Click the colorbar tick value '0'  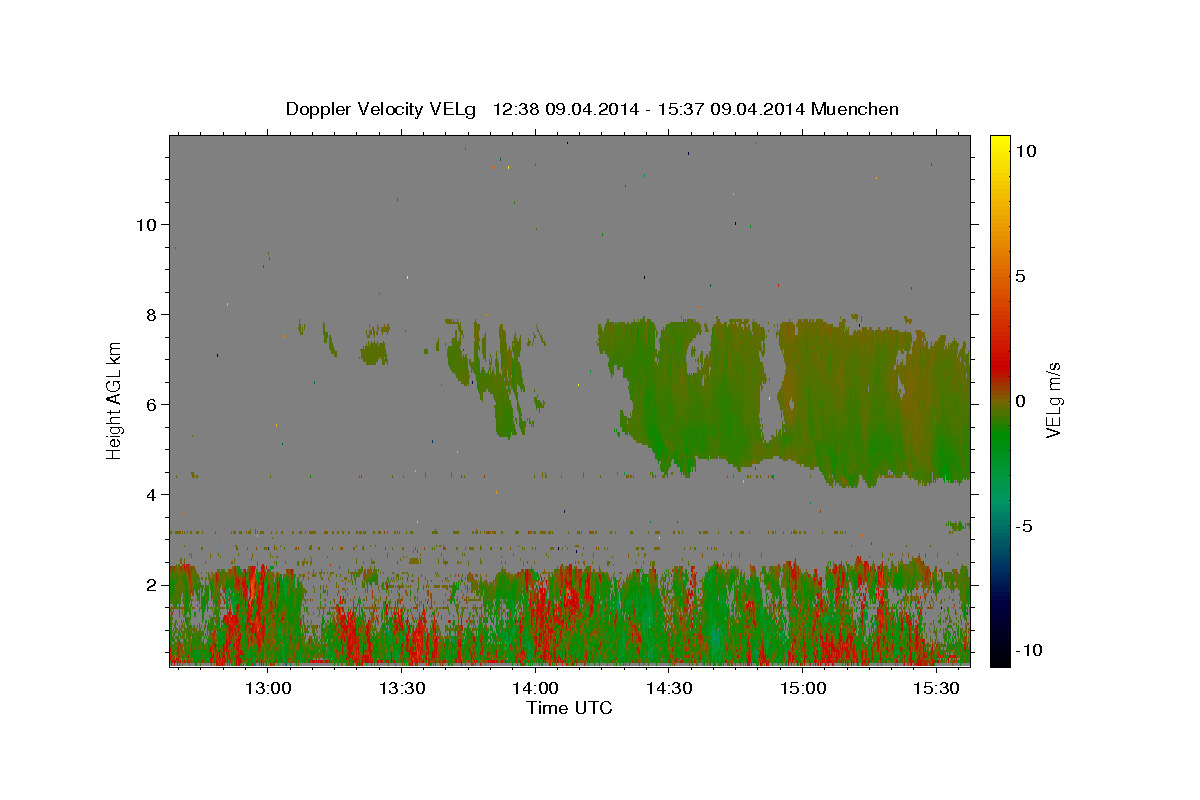click(x=1020, y=401)
